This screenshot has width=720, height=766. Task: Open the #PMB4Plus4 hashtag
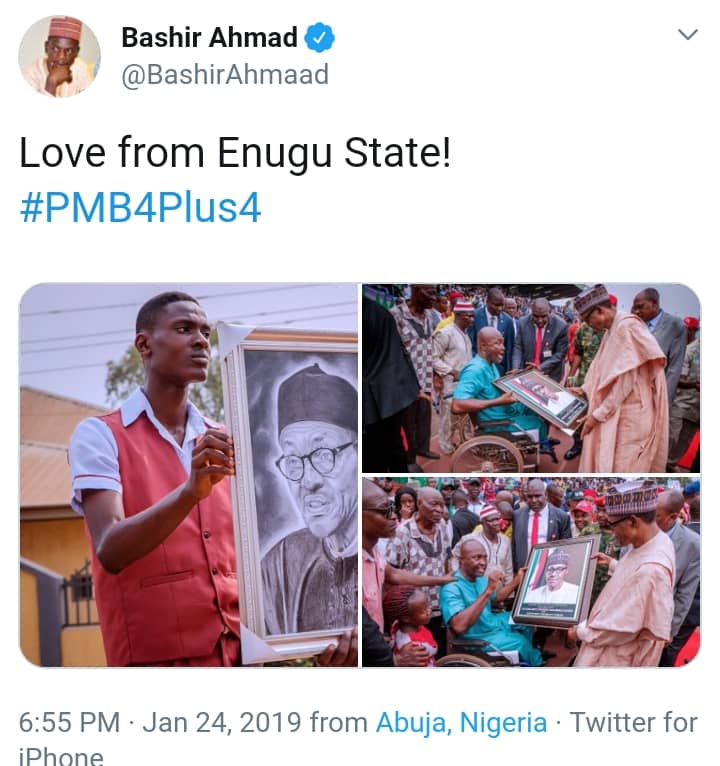coord(140,209)
